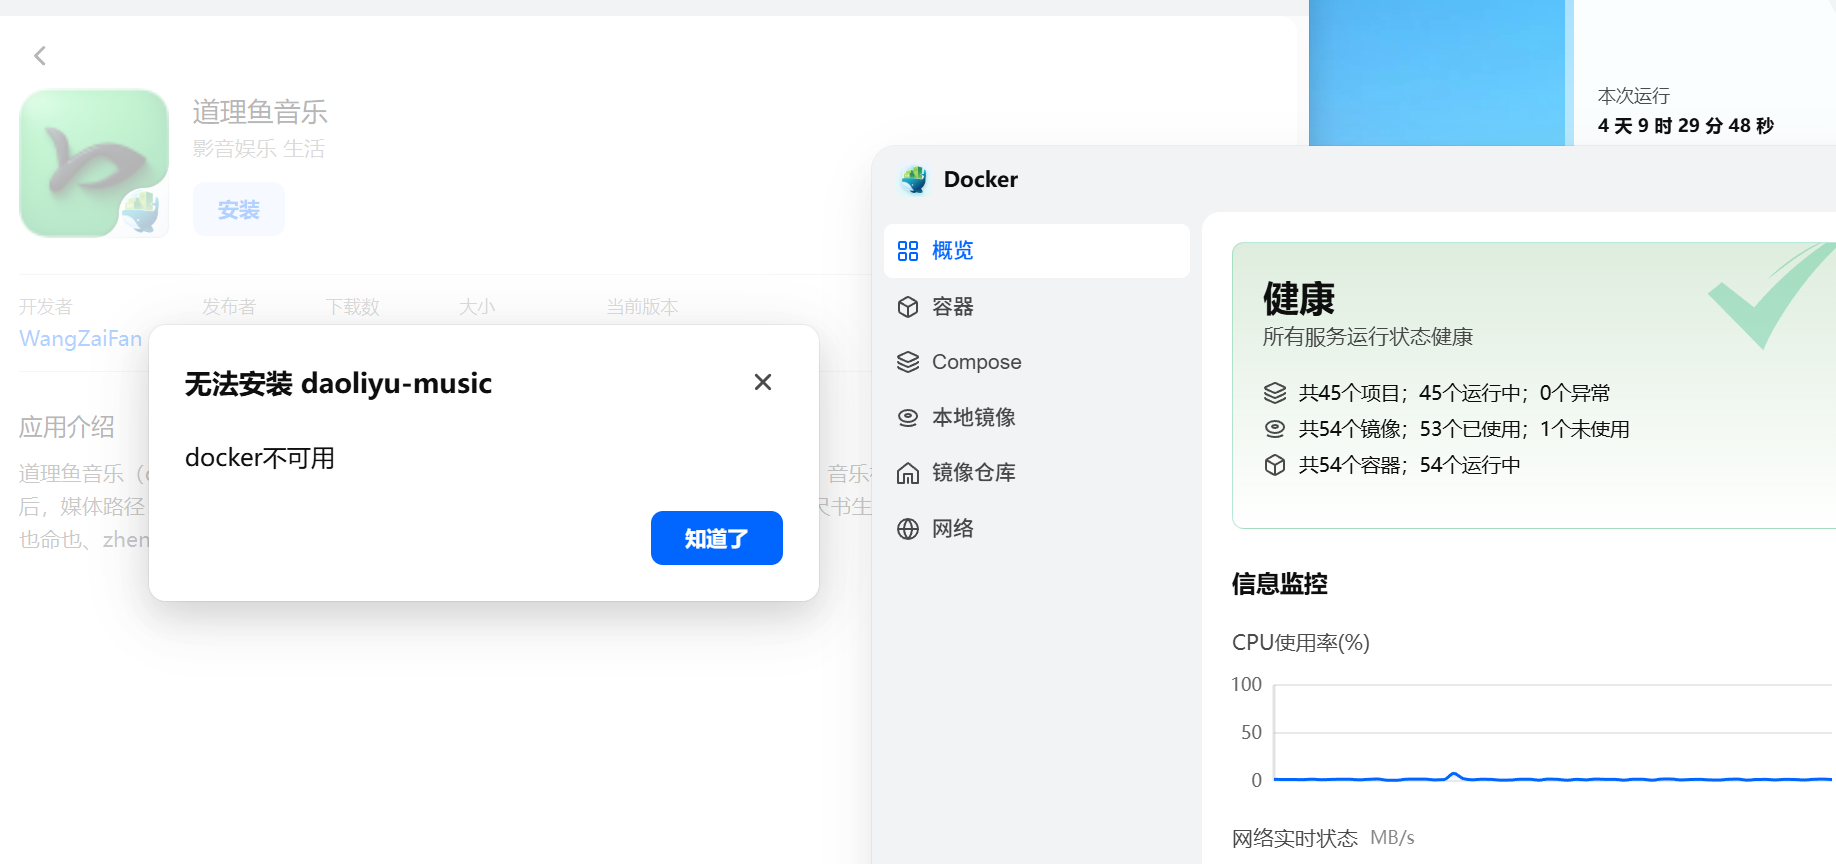Click the 当前版本 column label

pos(643,307)
